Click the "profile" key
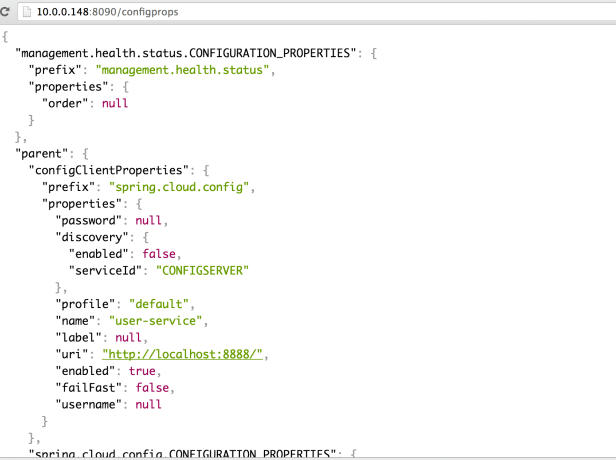Viewport: 616px width, 460px height. pyautogui.click(x=85, y=304)
